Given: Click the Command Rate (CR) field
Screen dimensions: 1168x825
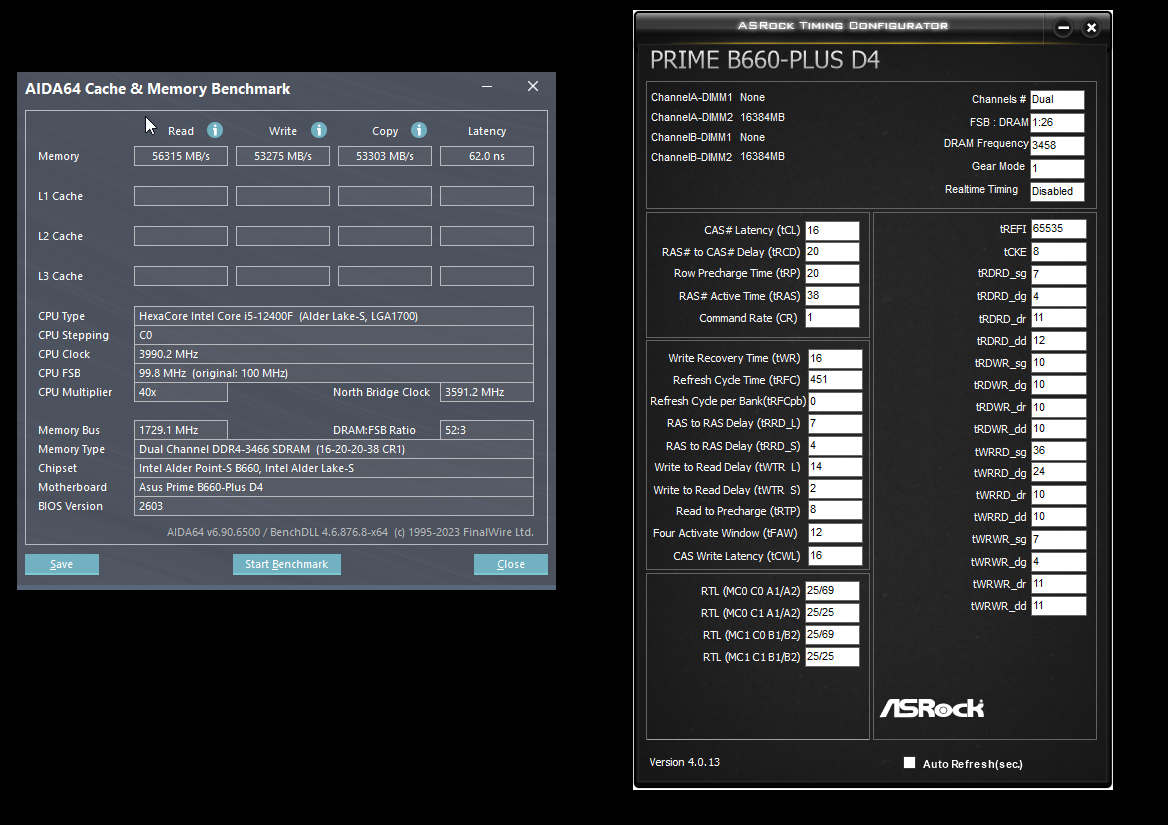Looking at the screenshot, I should tap(832, 318).
